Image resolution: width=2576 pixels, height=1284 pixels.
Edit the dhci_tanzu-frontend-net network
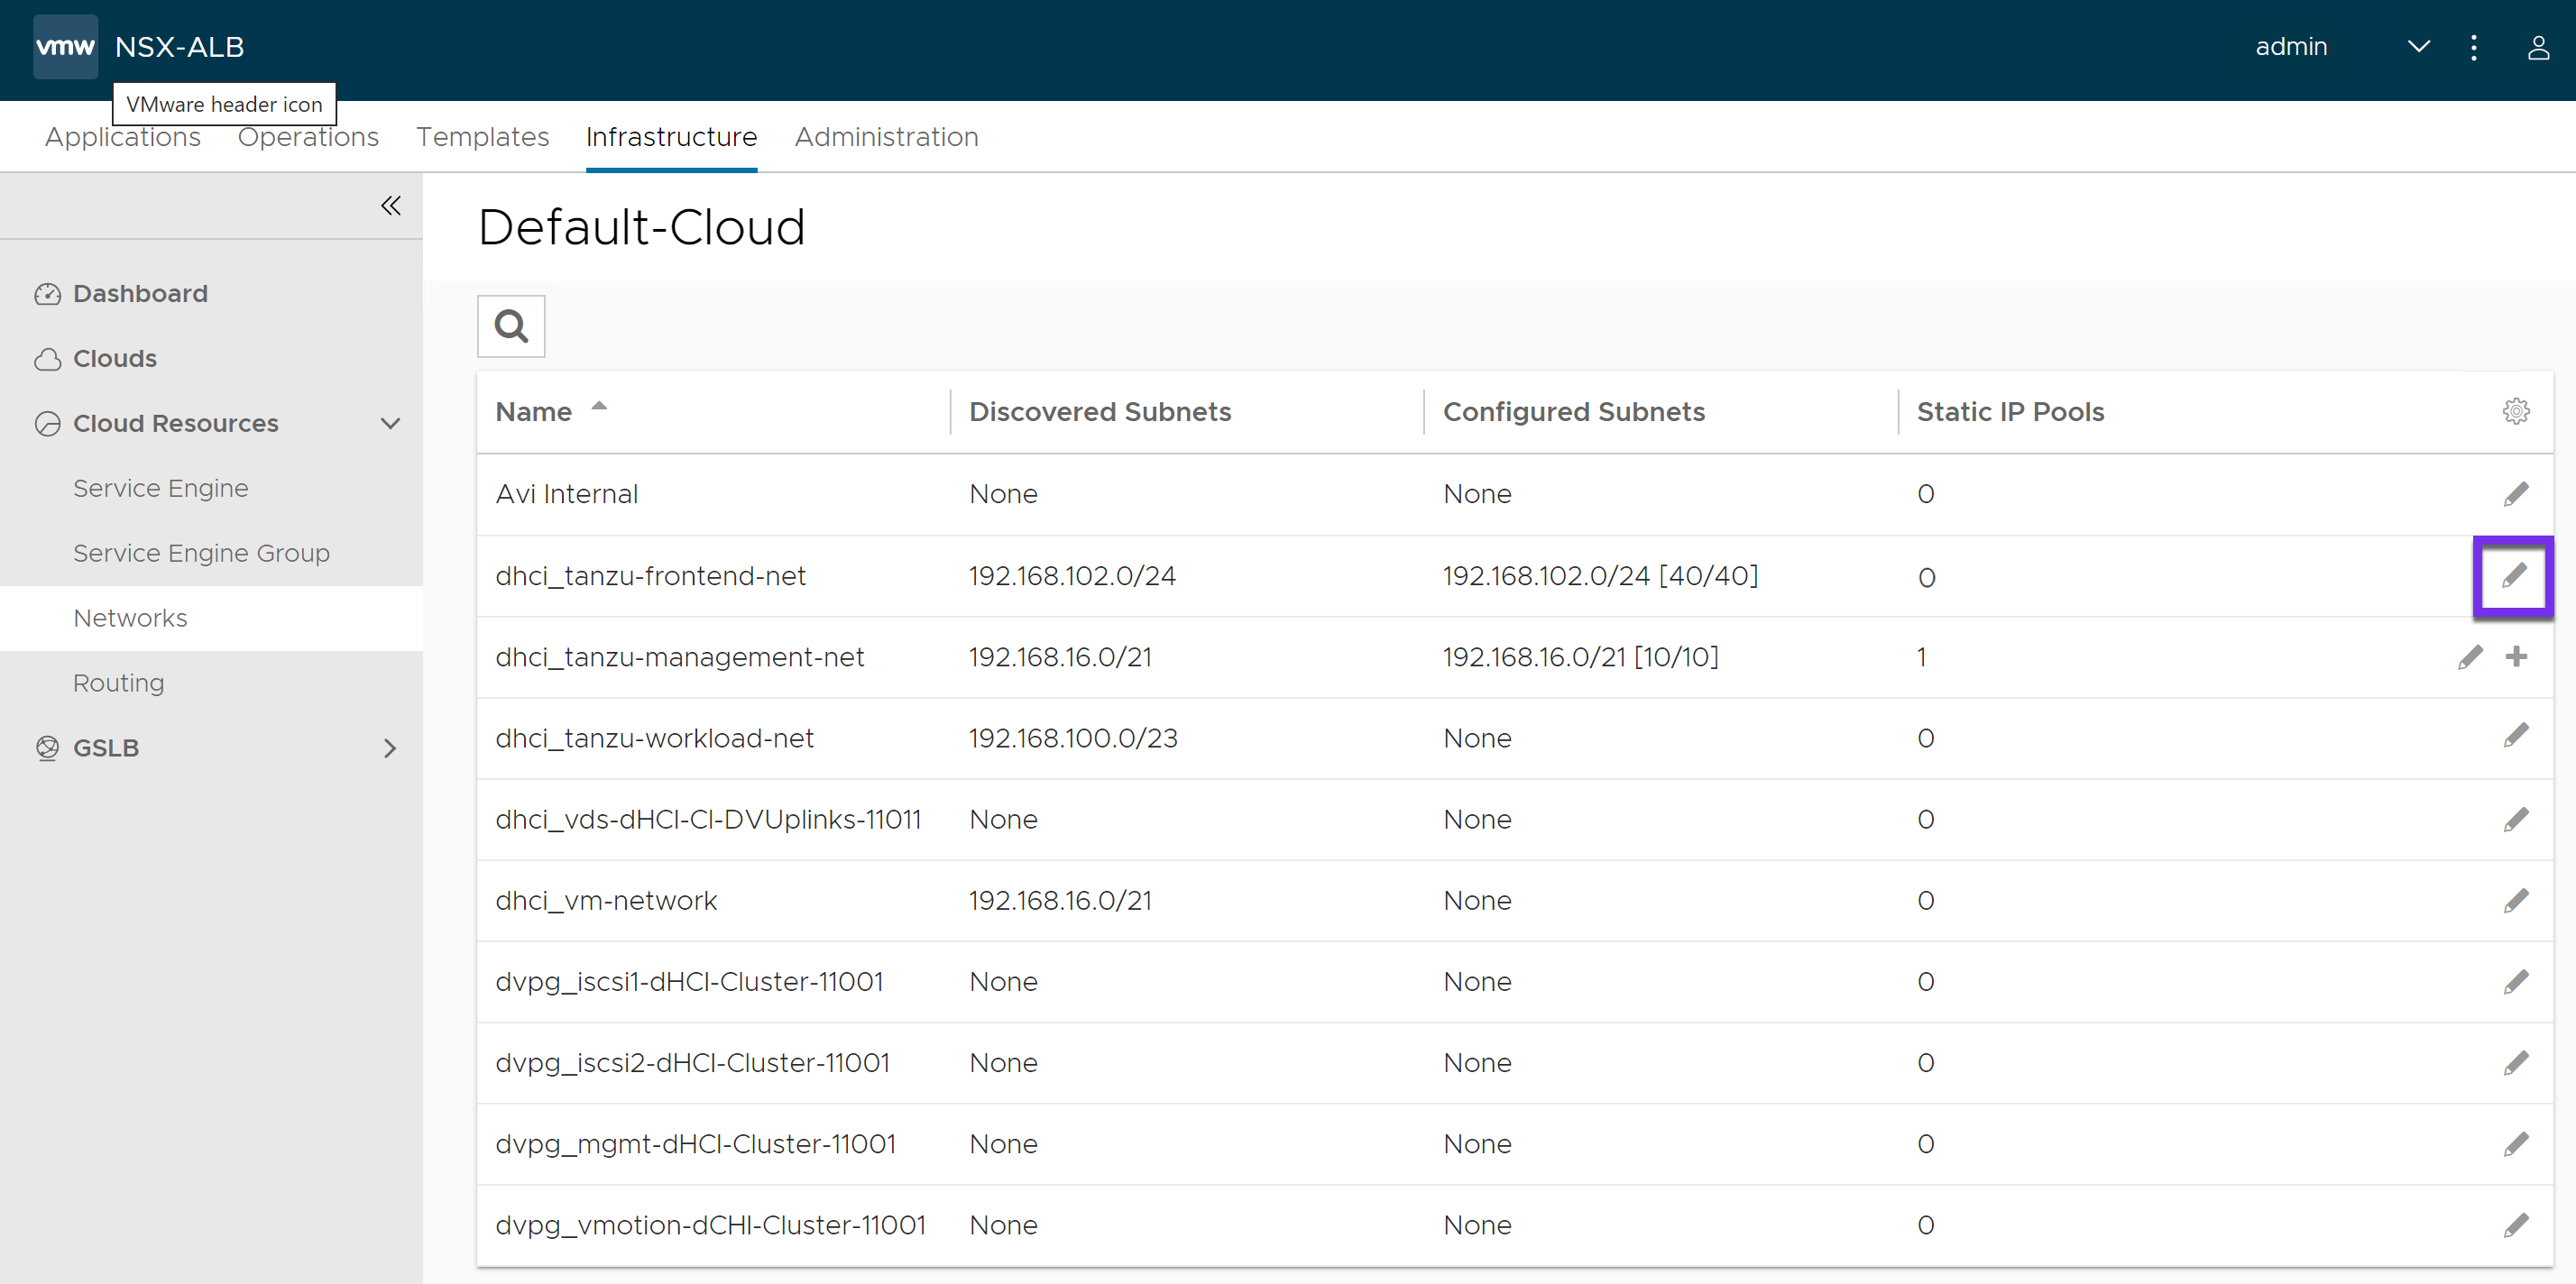pos(2514,576)
